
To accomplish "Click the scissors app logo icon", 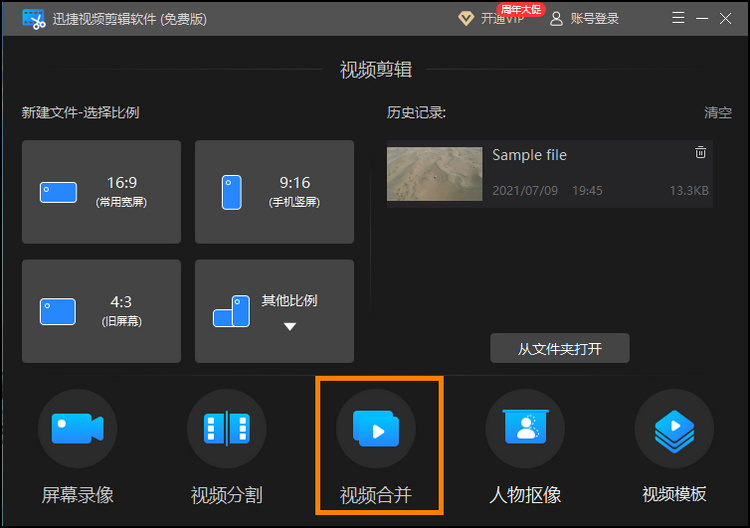I will point(34,19).
